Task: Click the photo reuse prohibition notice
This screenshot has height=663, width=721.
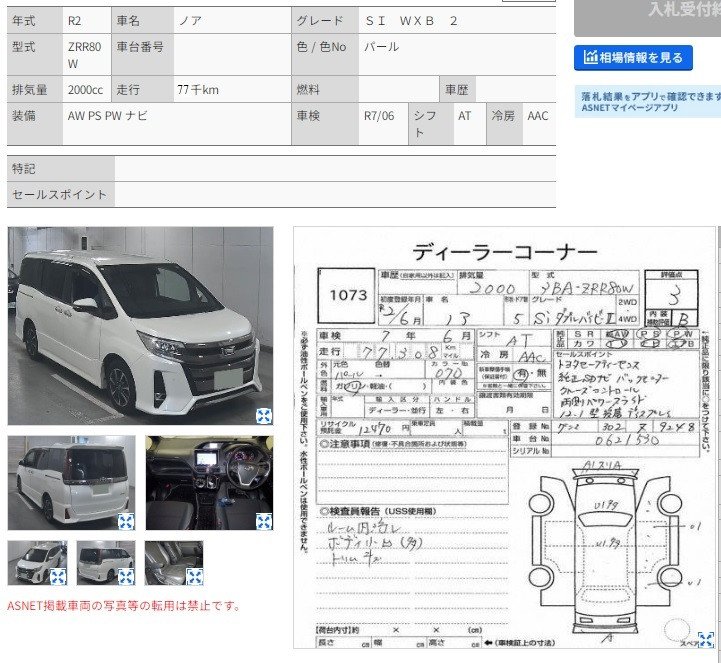Action: pyautogui.click(x=124, y=606)
